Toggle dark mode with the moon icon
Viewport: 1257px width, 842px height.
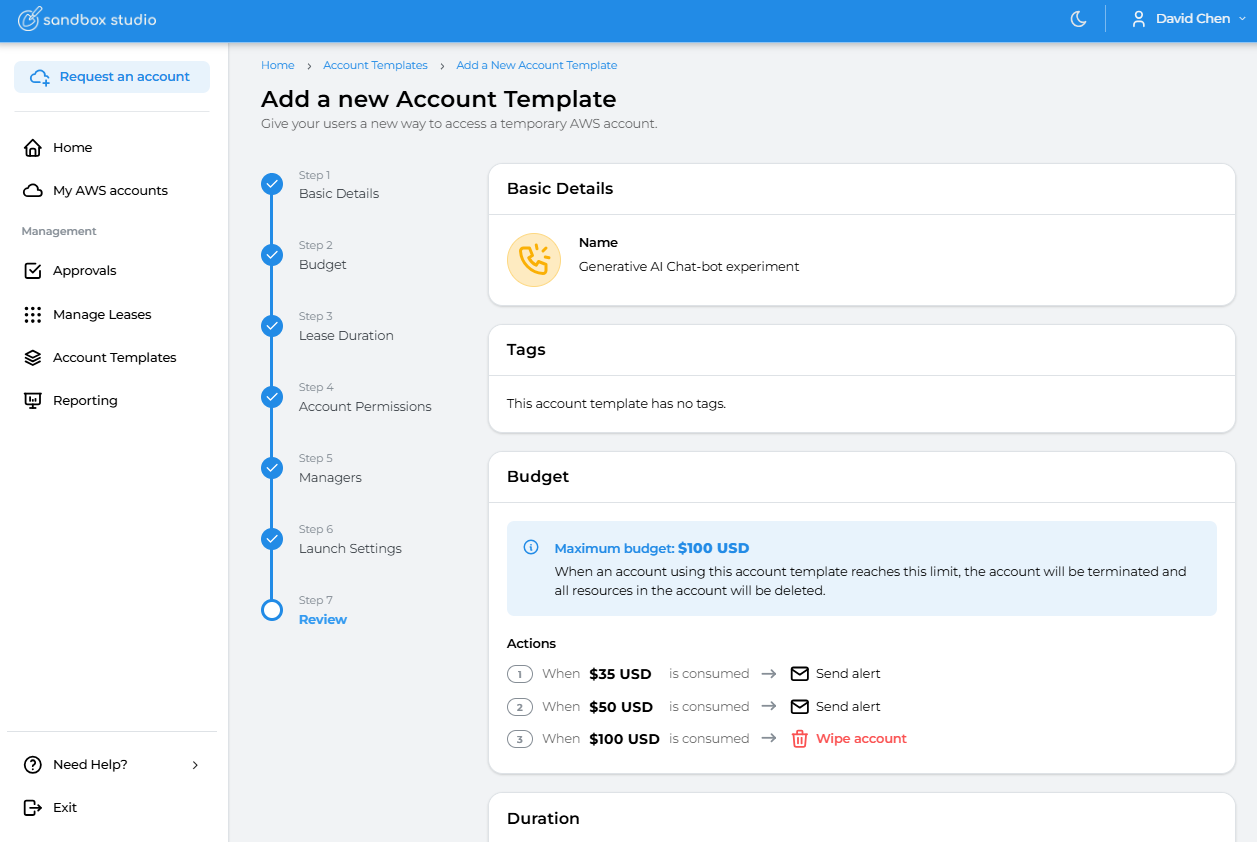(x=1078, y=19)
